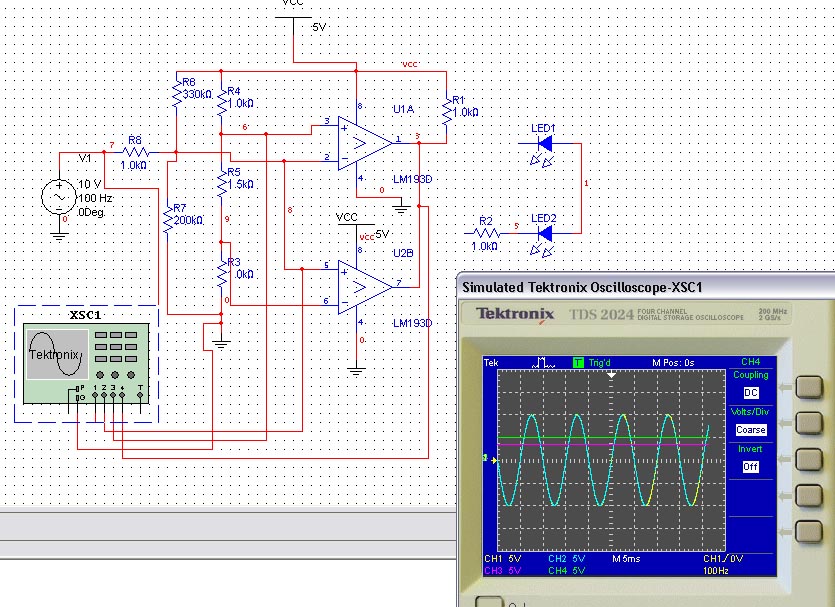The image size is (835, 607).
Task: Click the 100 Hz label of V1
Action: [x=95, y=198]
